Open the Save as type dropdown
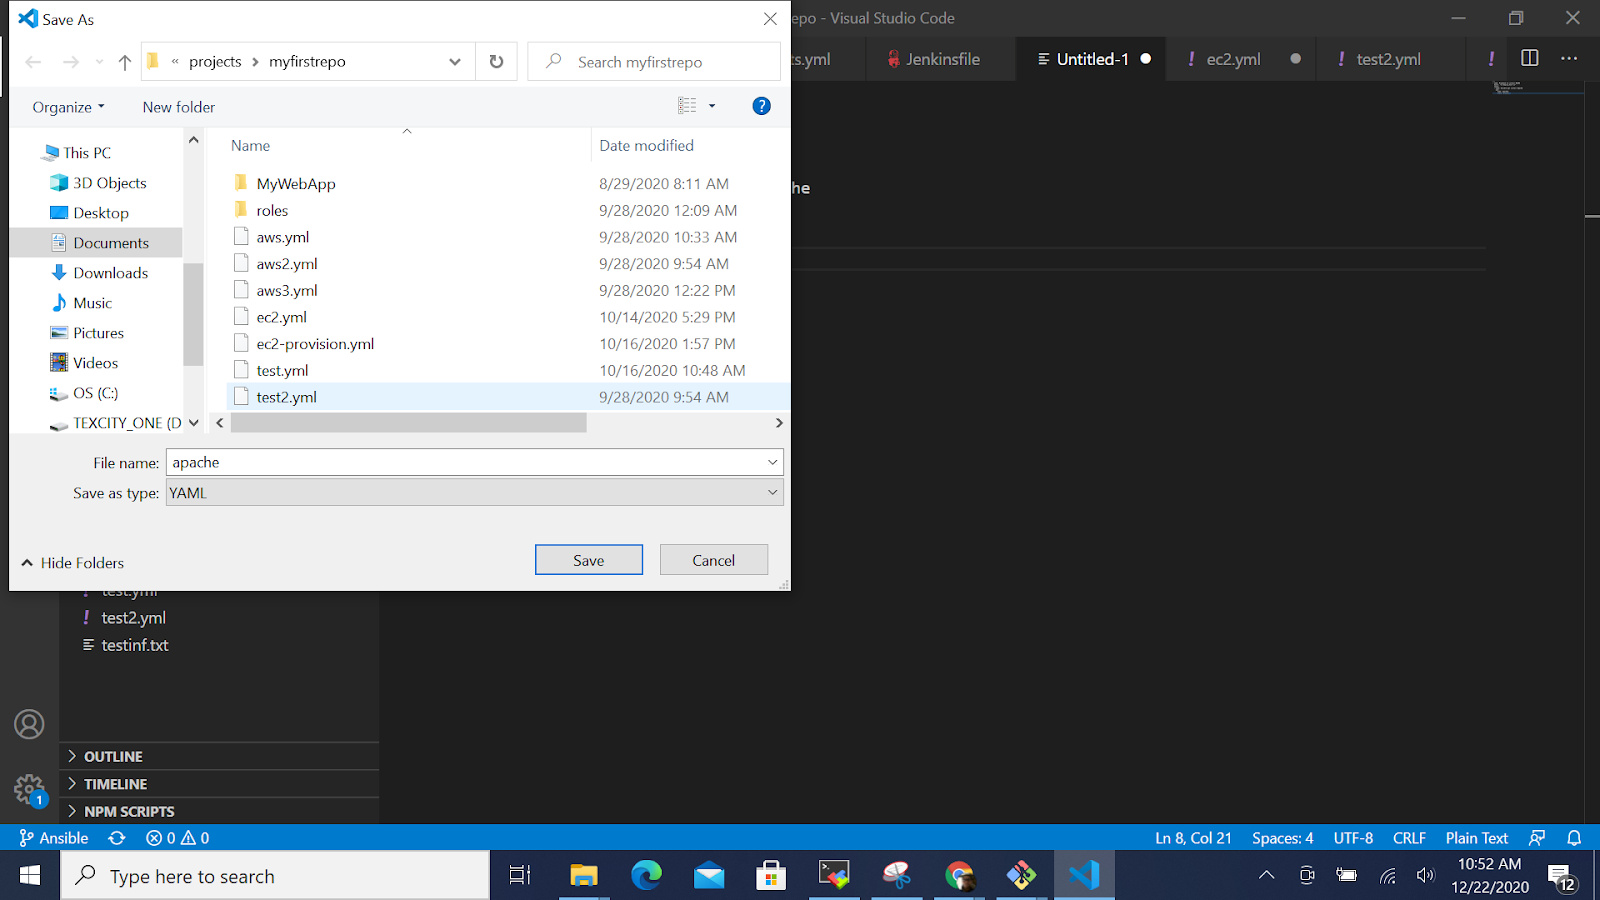 pos(474,493)
